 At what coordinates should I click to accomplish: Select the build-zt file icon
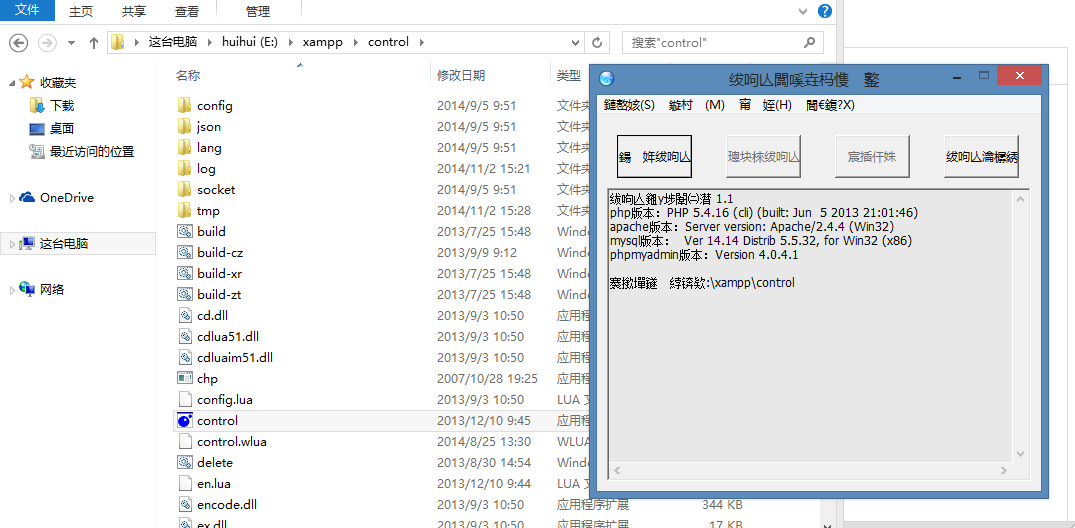tap(184, 295)
